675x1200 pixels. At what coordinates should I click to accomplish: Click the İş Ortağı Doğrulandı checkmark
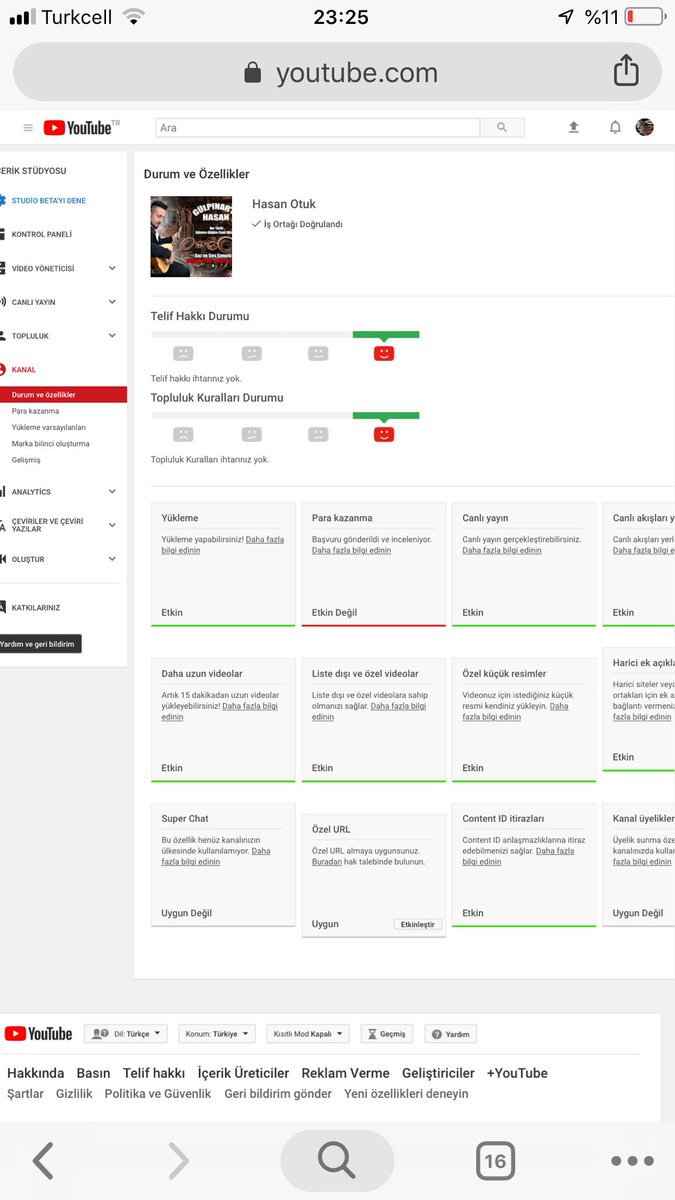[x=257, y=224]
